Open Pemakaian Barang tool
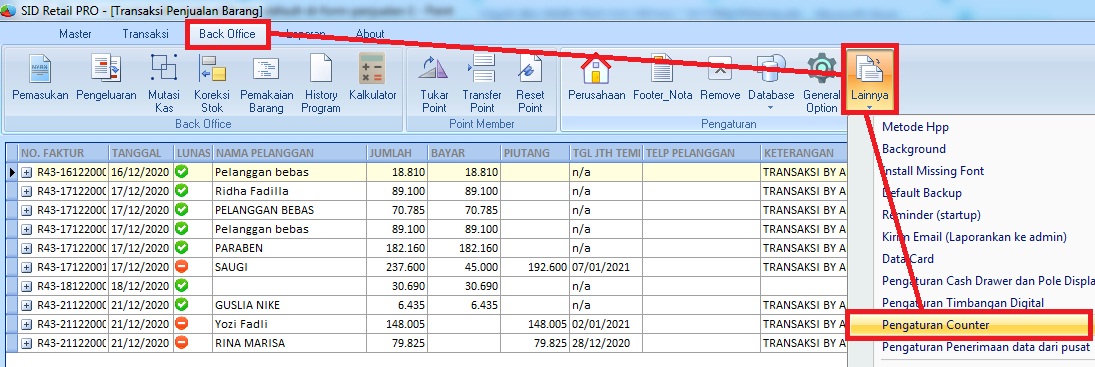1095x367 pixels. pyautogui.click(x=266, y=84)
